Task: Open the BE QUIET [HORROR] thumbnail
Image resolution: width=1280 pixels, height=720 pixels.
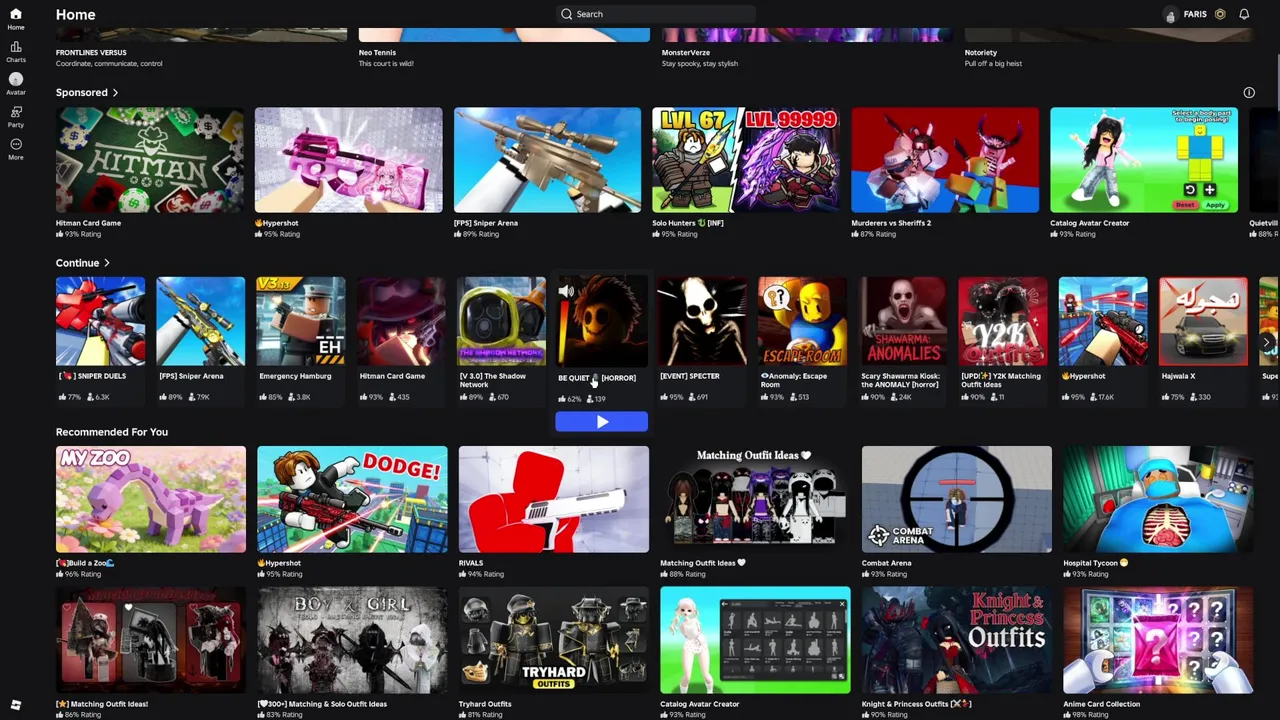Action: pos(601,322)
